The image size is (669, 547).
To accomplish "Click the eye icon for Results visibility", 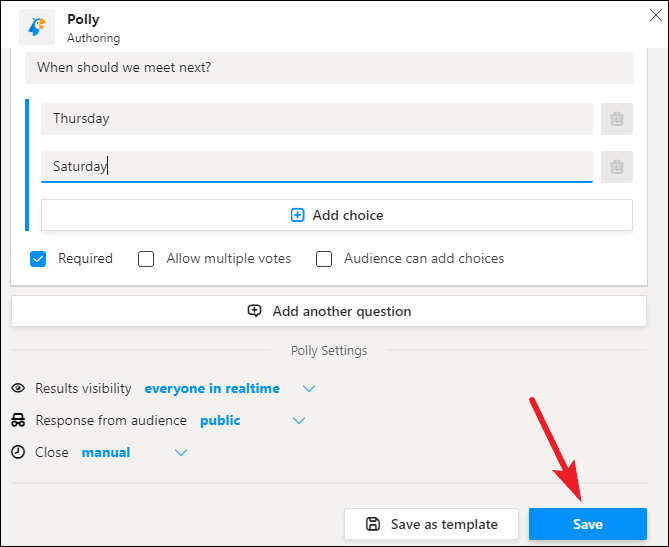I will [18, 388].
